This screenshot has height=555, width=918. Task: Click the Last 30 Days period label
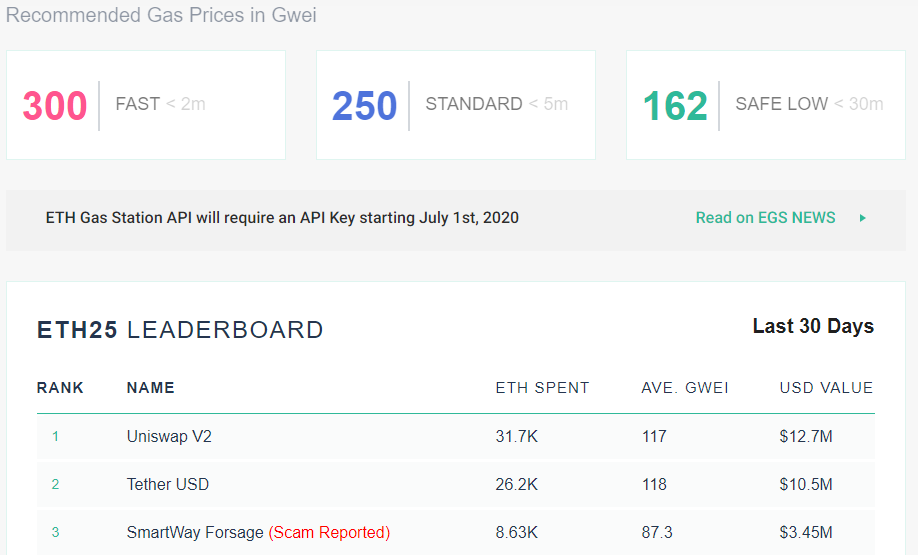(x=813, y=327)
